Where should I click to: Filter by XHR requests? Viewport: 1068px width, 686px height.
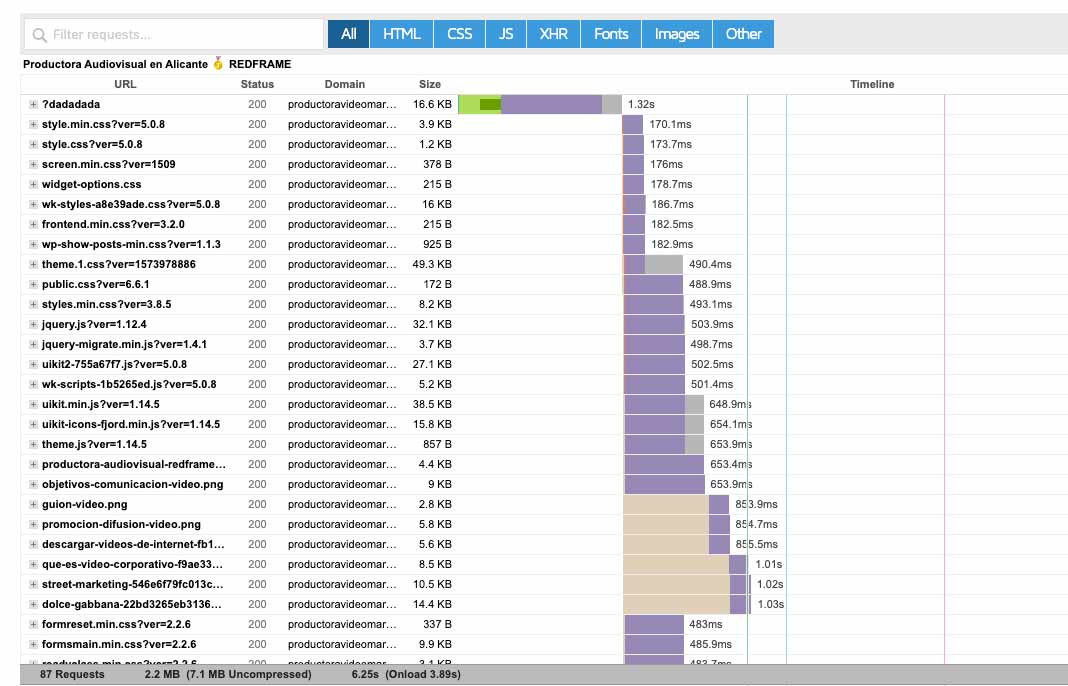click(553, 34)
